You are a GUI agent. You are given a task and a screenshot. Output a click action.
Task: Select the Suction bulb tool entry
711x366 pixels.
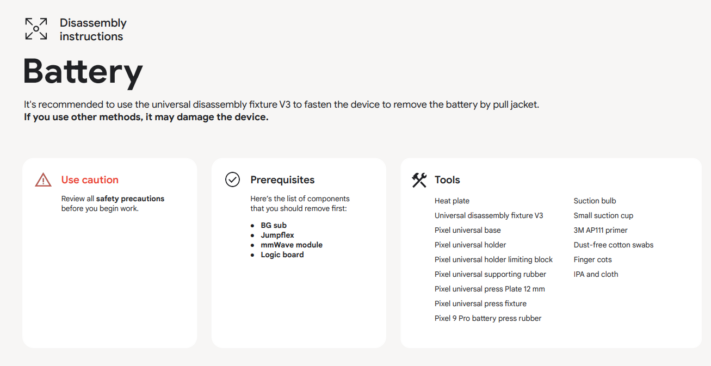click(x=594, y=201)
